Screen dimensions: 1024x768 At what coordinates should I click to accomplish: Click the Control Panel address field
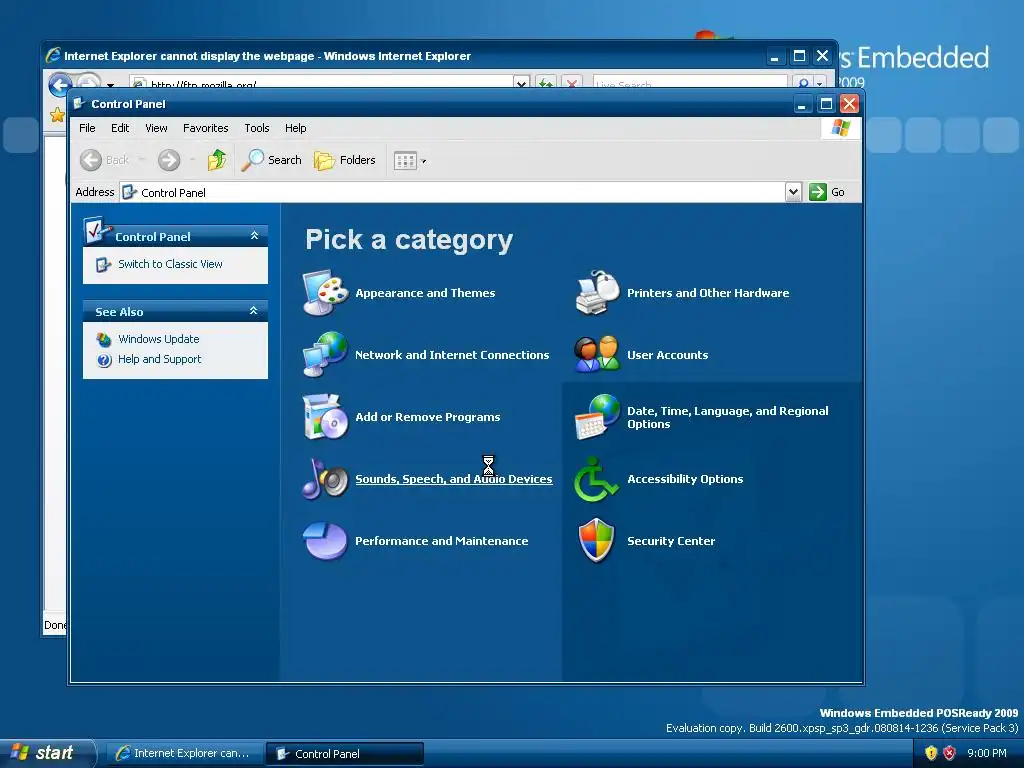(x=453, y=192)
